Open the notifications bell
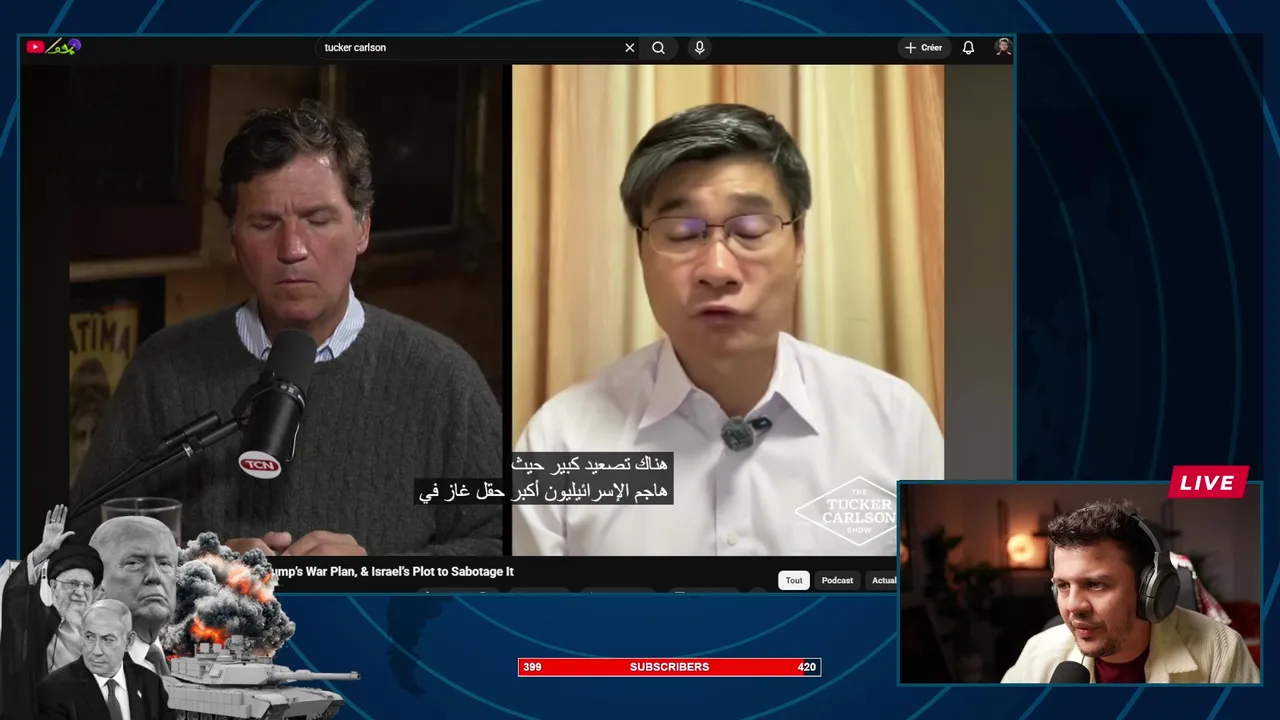This screenshot has height=720, width=1280. point(968,47)
